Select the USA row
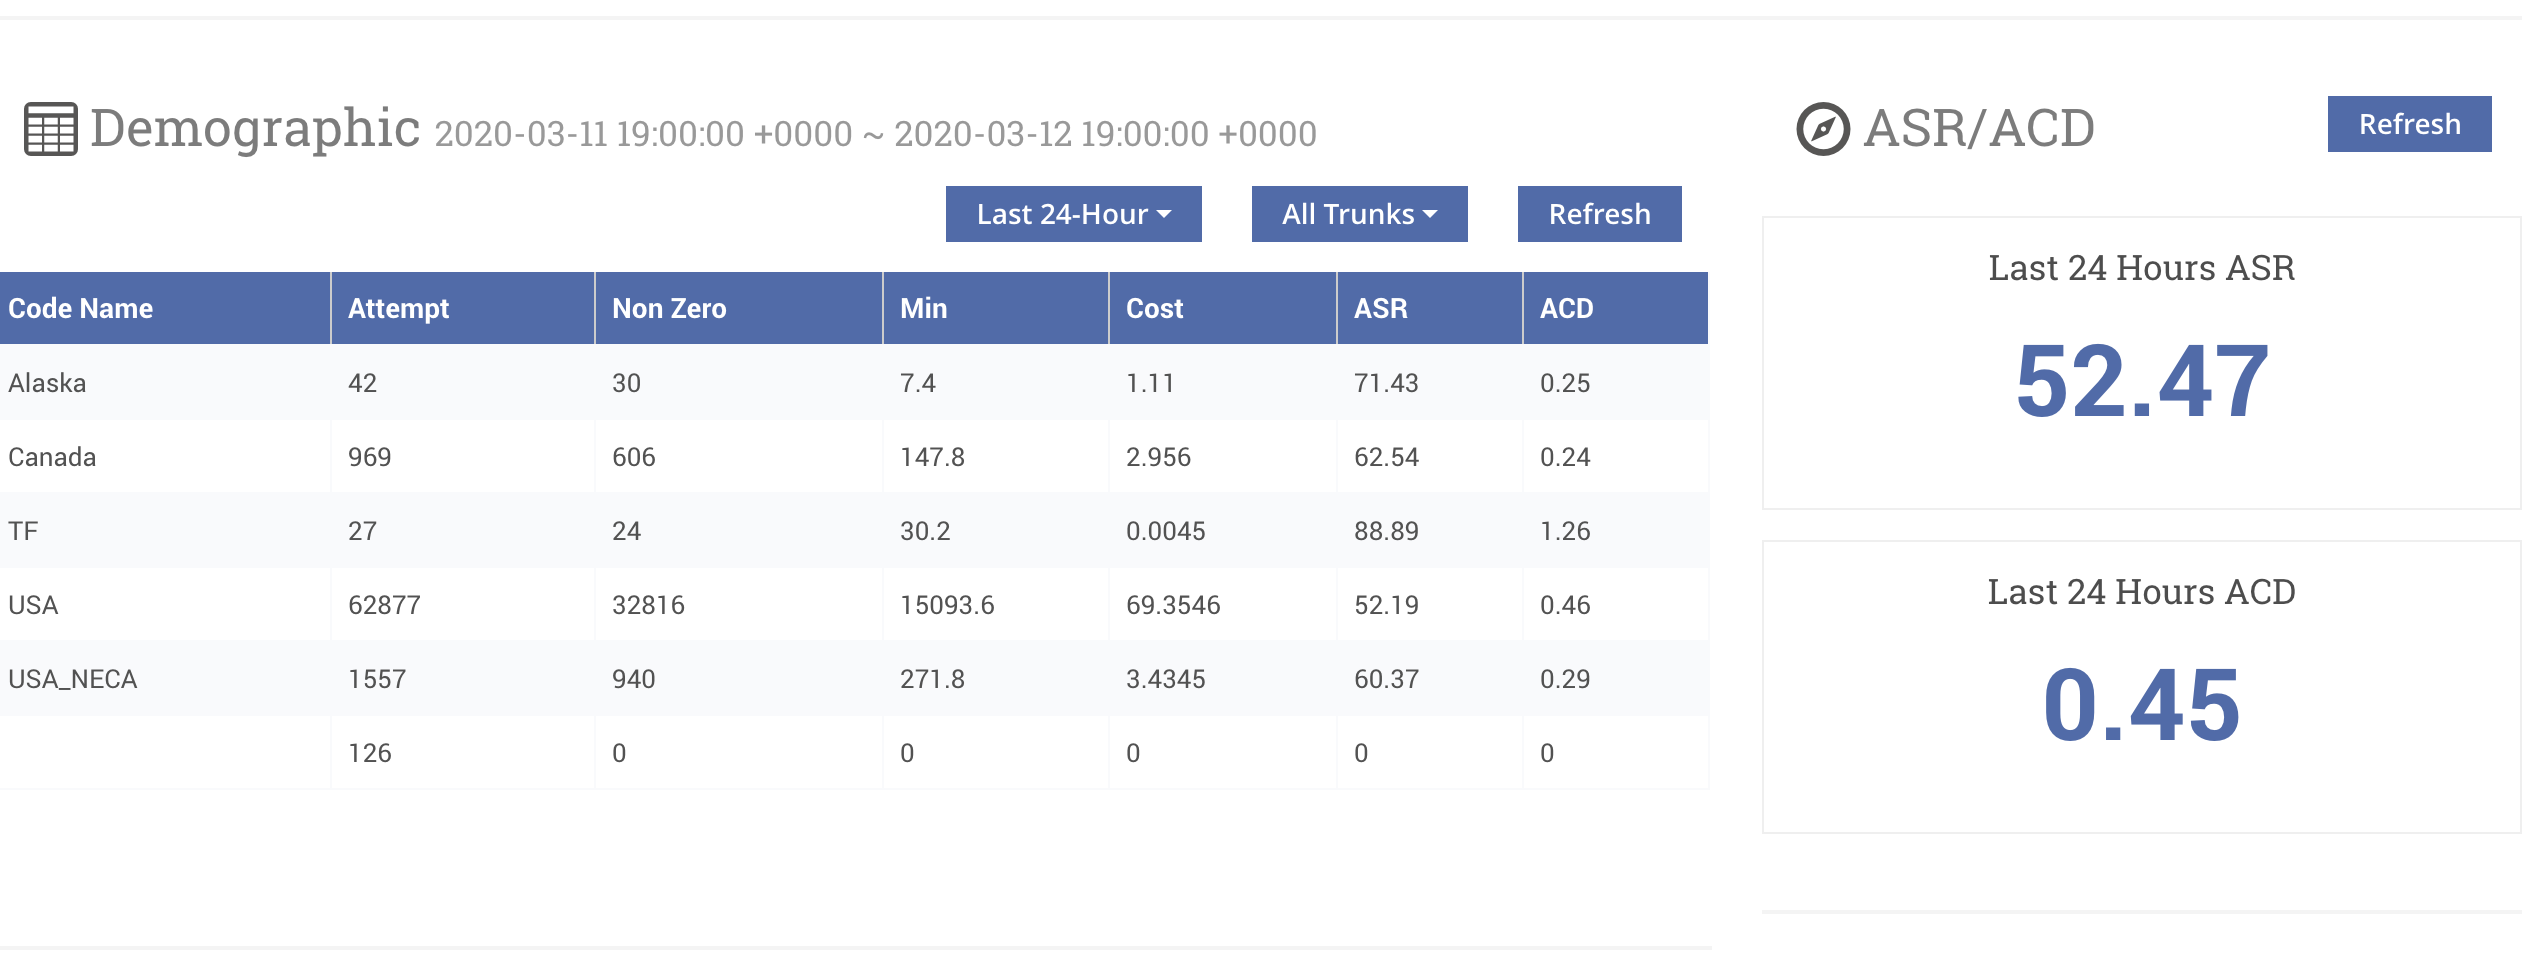The height and width of the screenshot is (964, 2544). coord(33,605)
